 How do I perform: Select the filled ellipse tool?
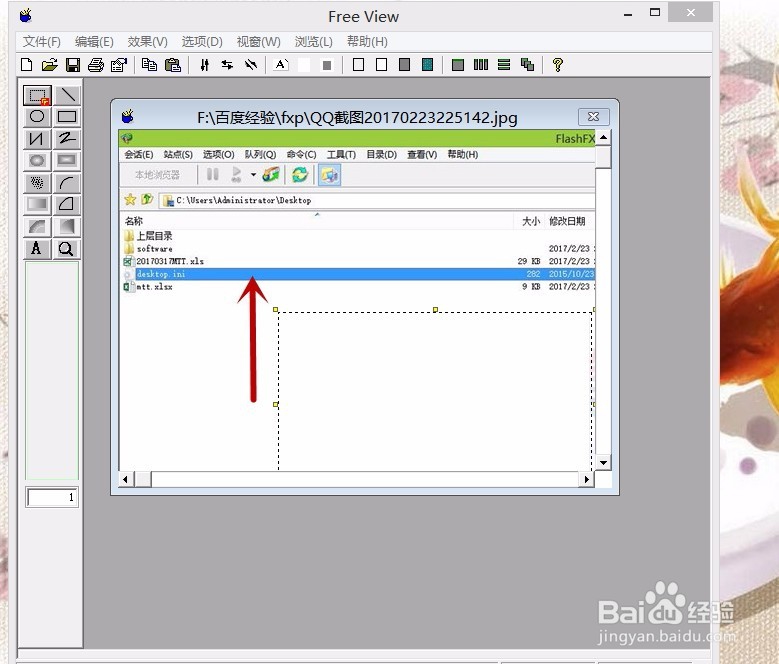click(x=37, y=160)
